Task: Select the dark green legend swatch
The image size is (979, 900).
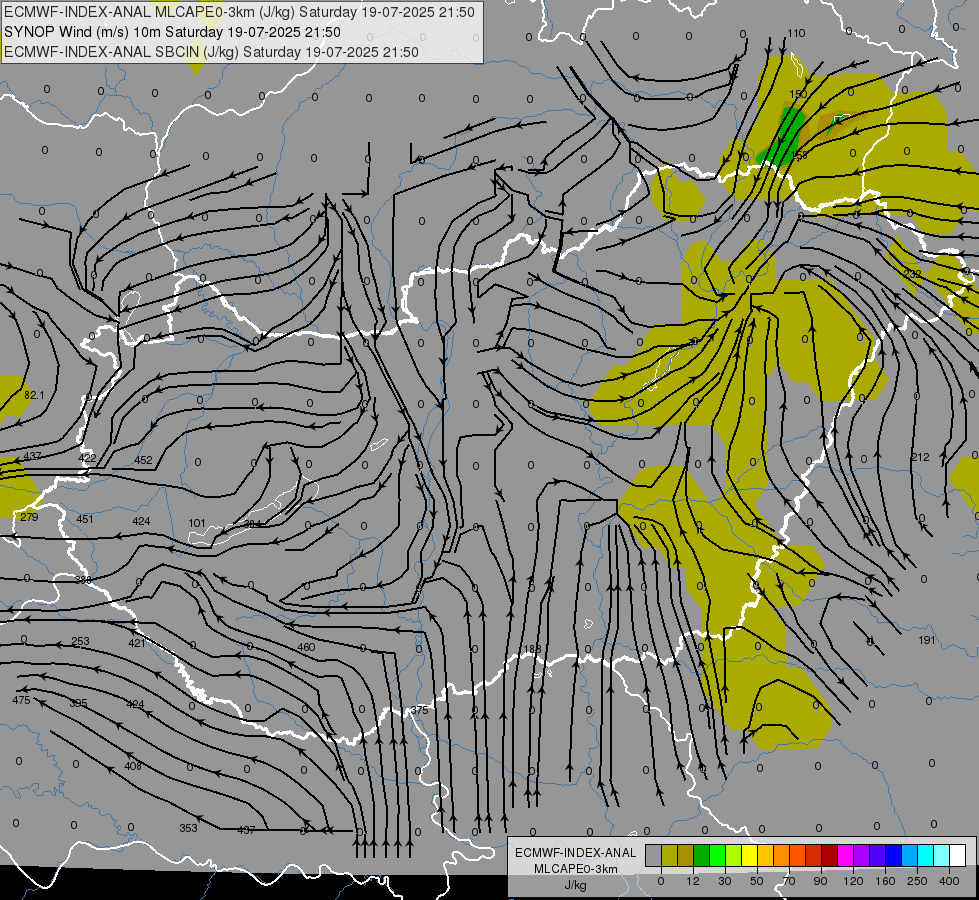Action: [702, 855]
